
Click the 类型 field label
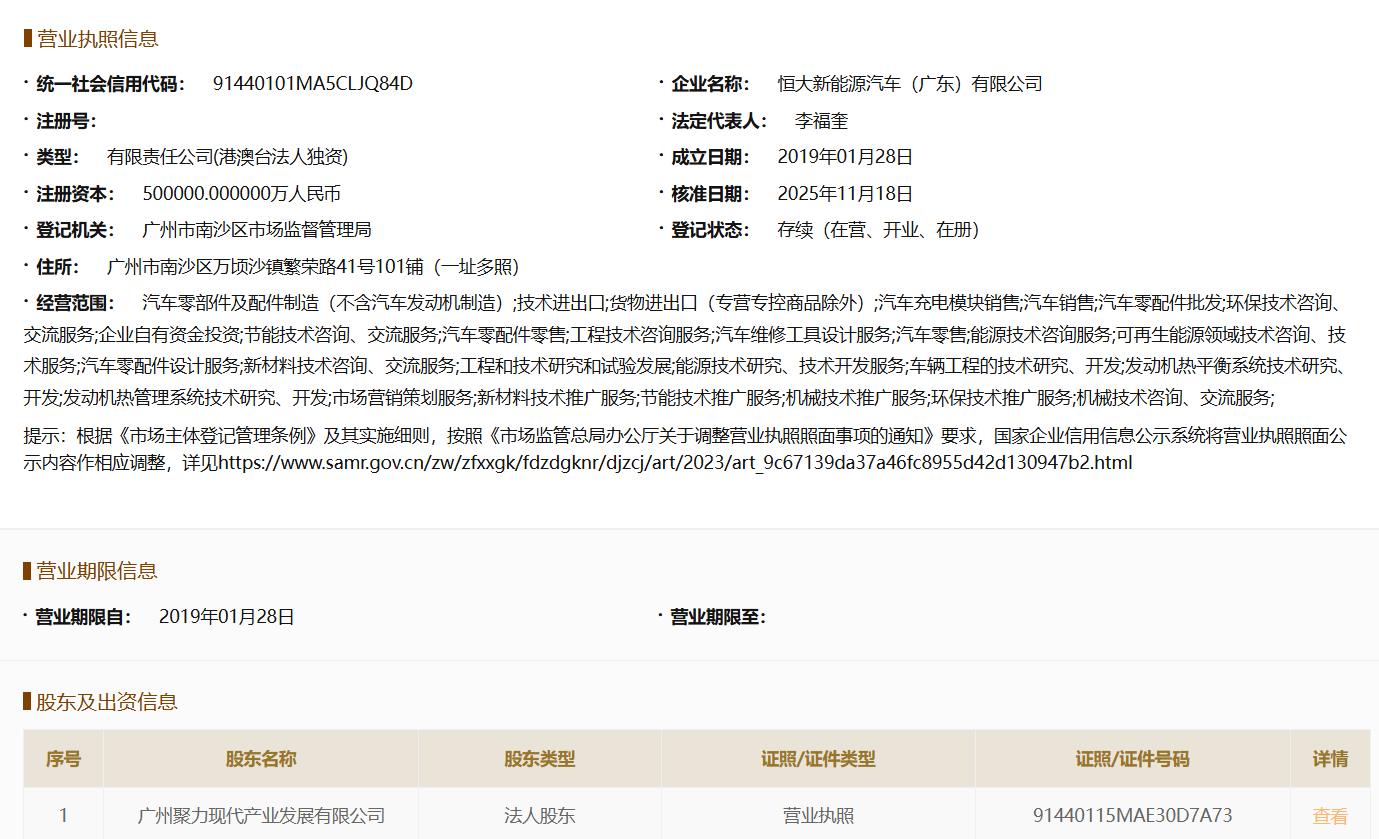[x=58, y=157]
